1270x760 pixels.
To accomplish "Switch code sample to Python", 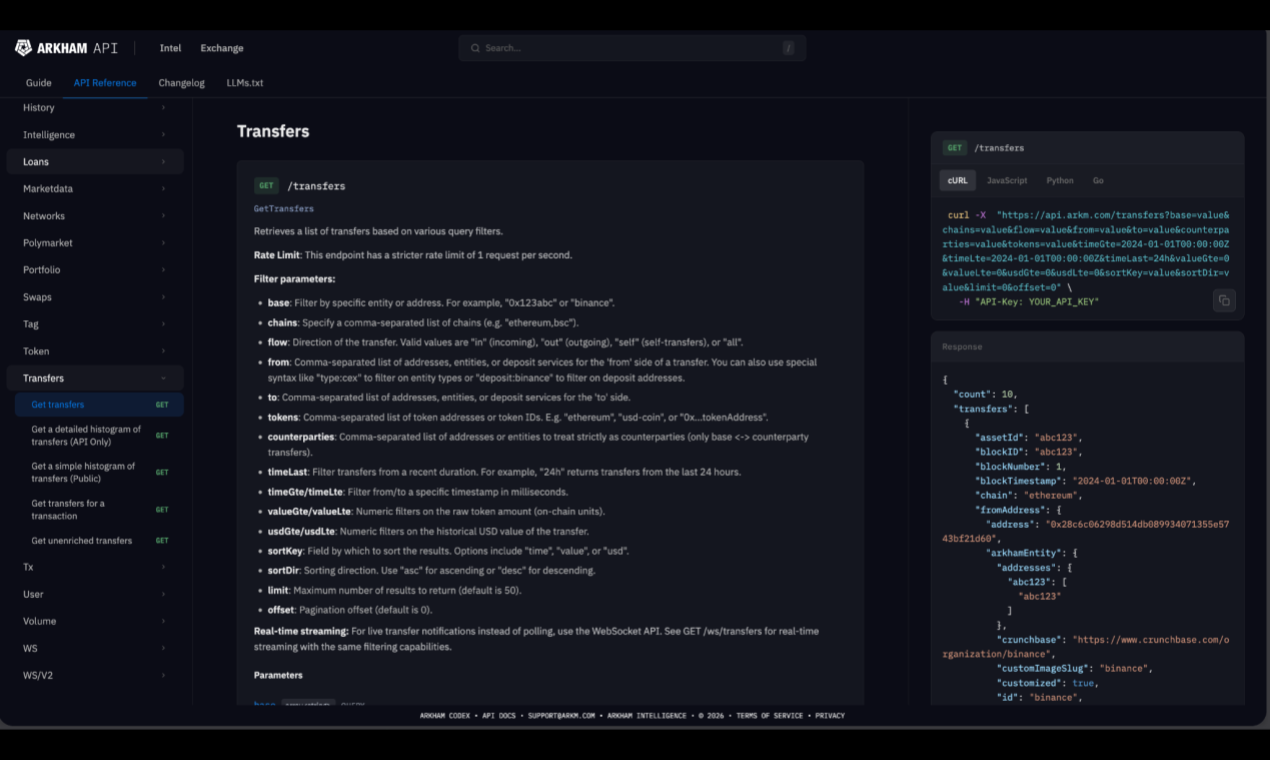I will pyautogui.click(x=1060, y=181).
